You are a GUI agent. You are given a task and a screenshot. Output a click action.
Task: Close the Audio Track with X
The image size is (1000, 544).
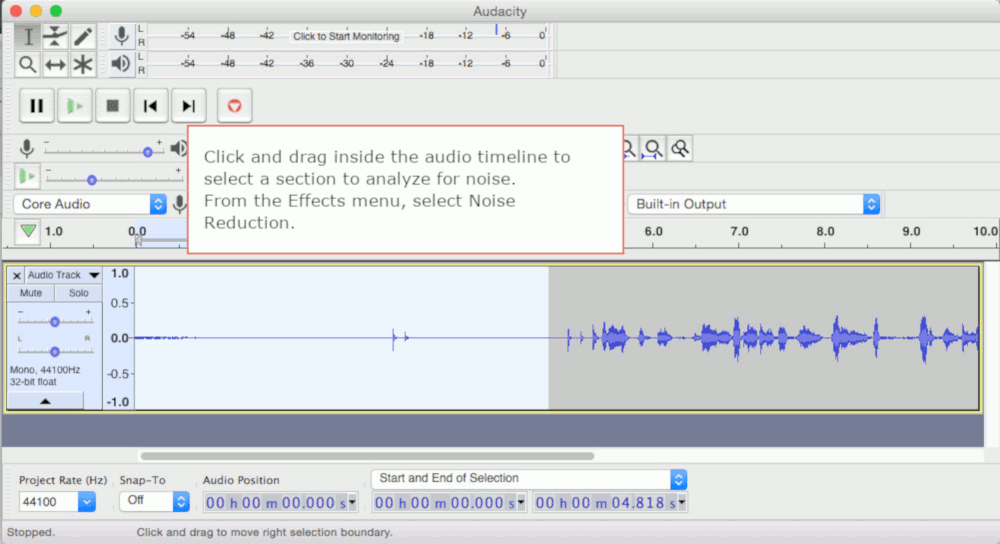[16, 275]
